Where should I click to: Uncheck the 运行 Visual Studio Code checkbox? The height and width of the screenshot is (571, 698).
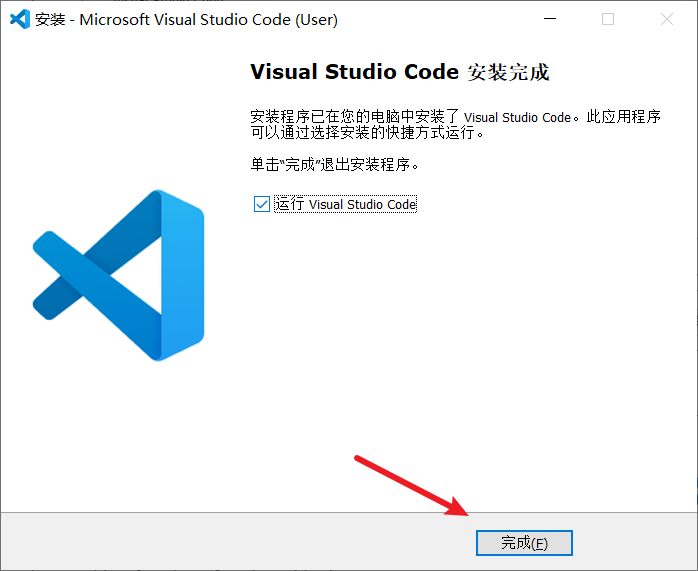coord(262,204)
